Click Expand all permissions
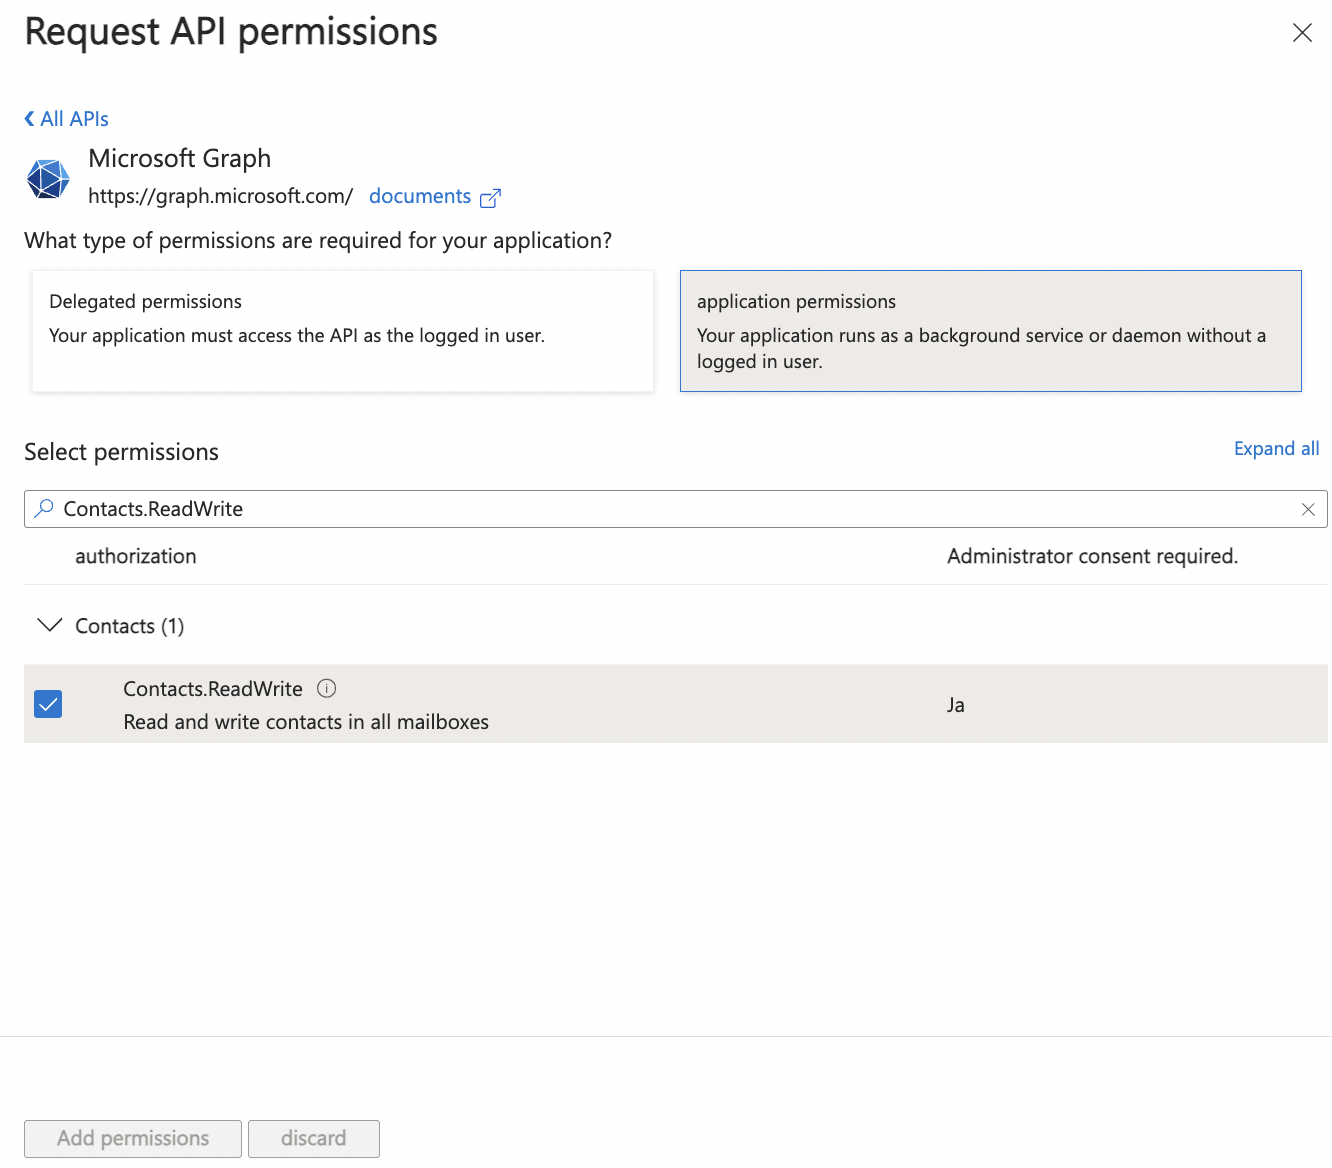Image resolution: width=1332 pixels, height=1168 pixels. (1277, 448)
